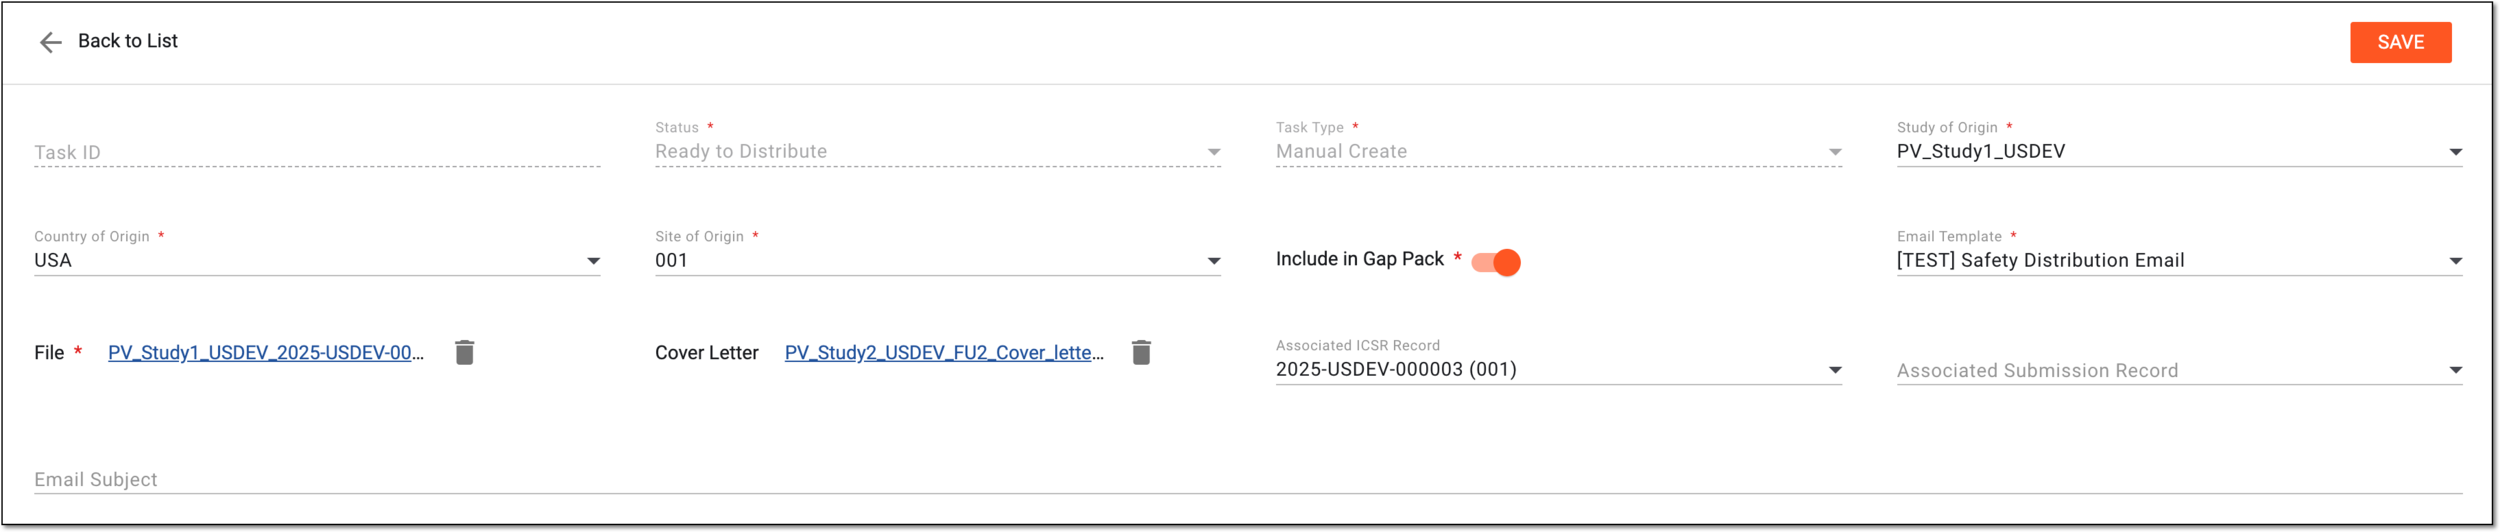
Task: Click the Email Subject input field
Action: coord(1248,480)
